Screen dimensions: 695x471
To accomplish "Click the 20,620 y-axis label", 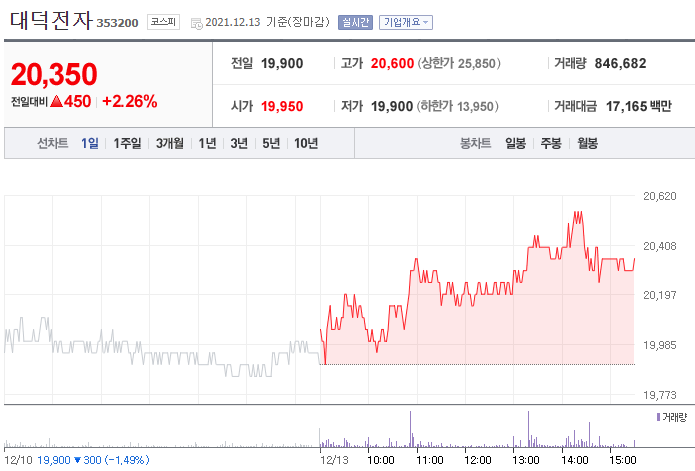I will click(660, 196).
